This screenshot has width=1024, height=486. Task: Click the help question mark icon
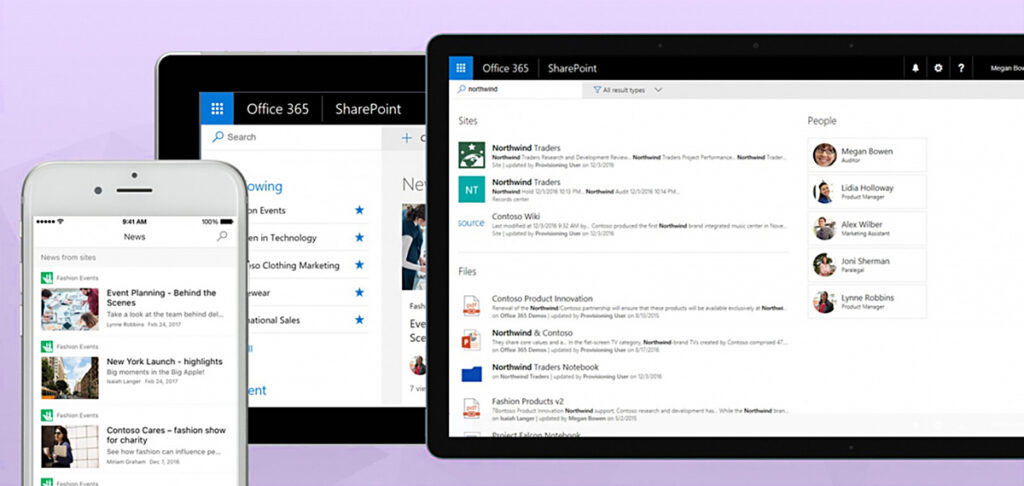tap(961, 68)
